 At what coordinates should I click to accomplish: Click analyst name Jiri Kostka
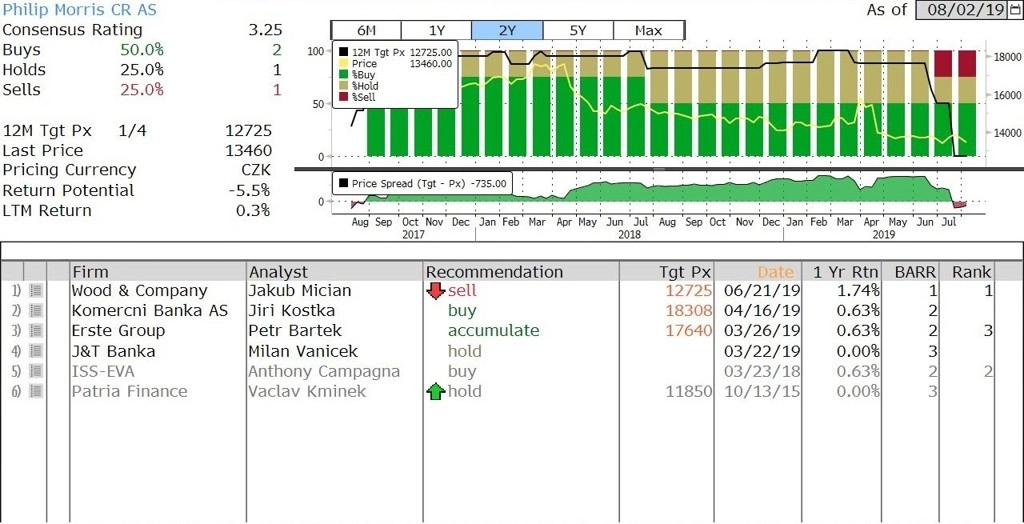pos(291,311)
